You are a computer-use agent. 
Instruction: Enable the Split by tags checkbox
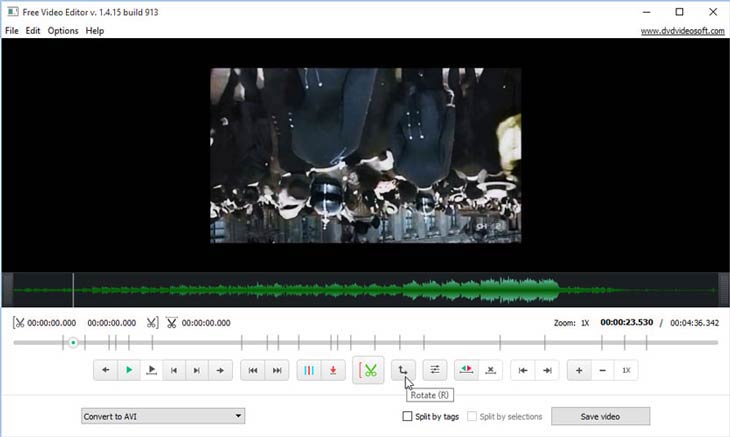click(x=407, y=416)
